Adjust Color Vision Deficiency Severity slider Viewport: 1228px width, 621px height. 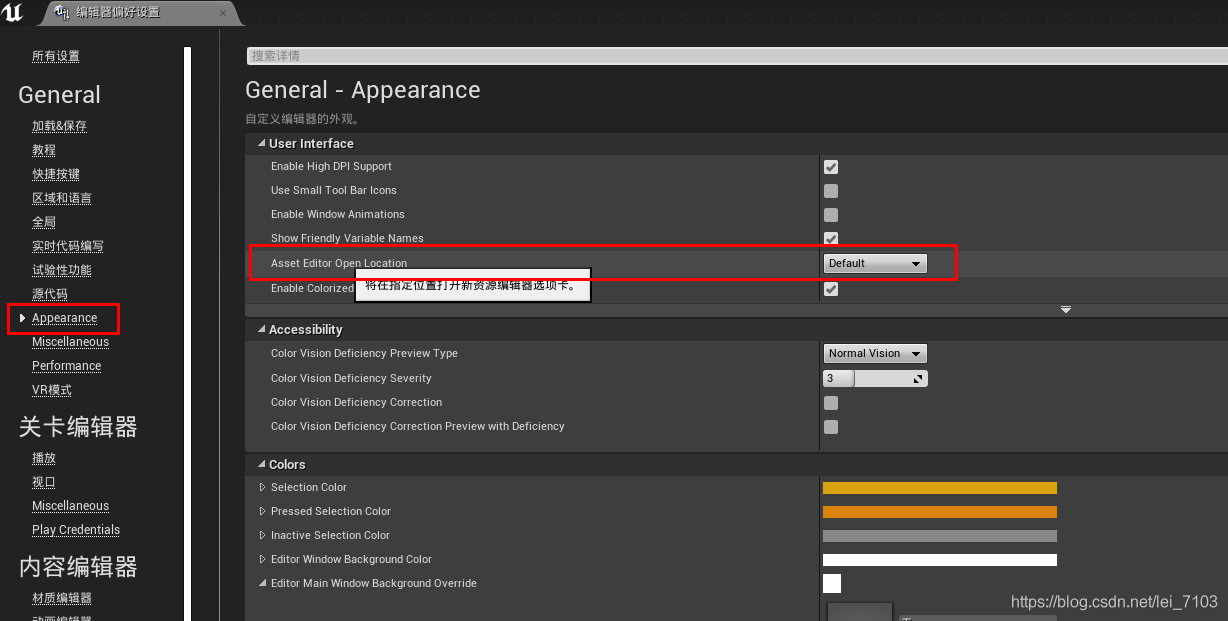pos(875,379)
